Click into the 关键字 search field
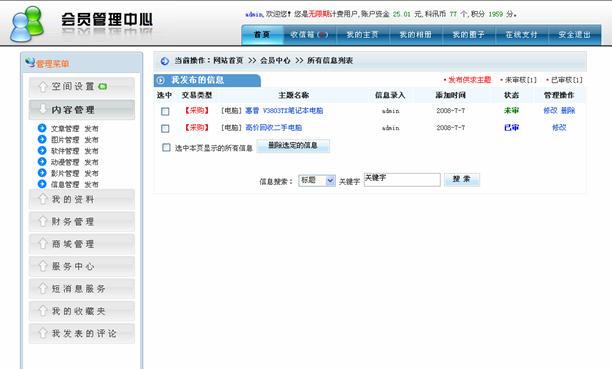 click(x=402, y=180)
